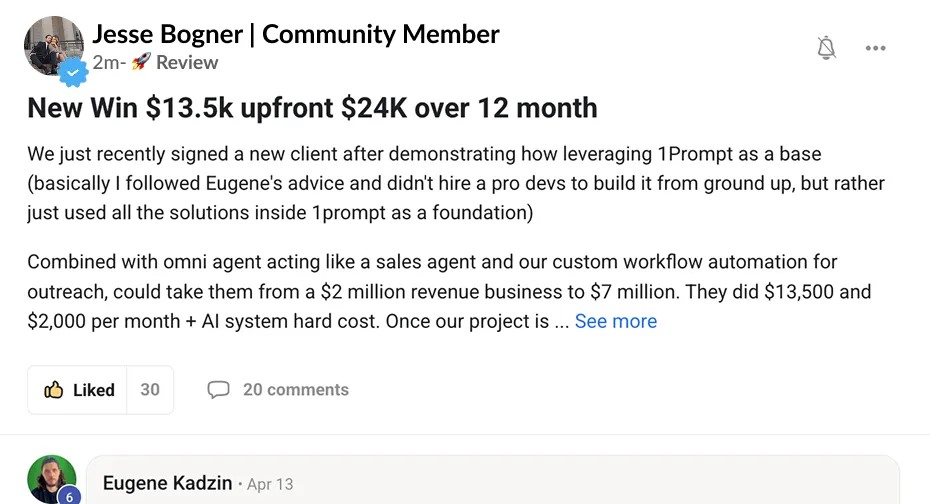Click Eugene Kadzin's avatar in comments
Image resolution: width=930 pixels, height=504 pixels.
(52, 479)
